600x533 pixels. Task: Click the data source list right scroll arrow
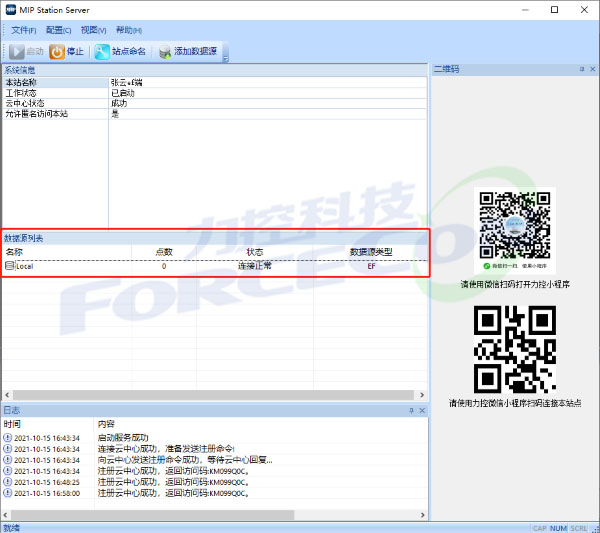[x=422, y=395]
